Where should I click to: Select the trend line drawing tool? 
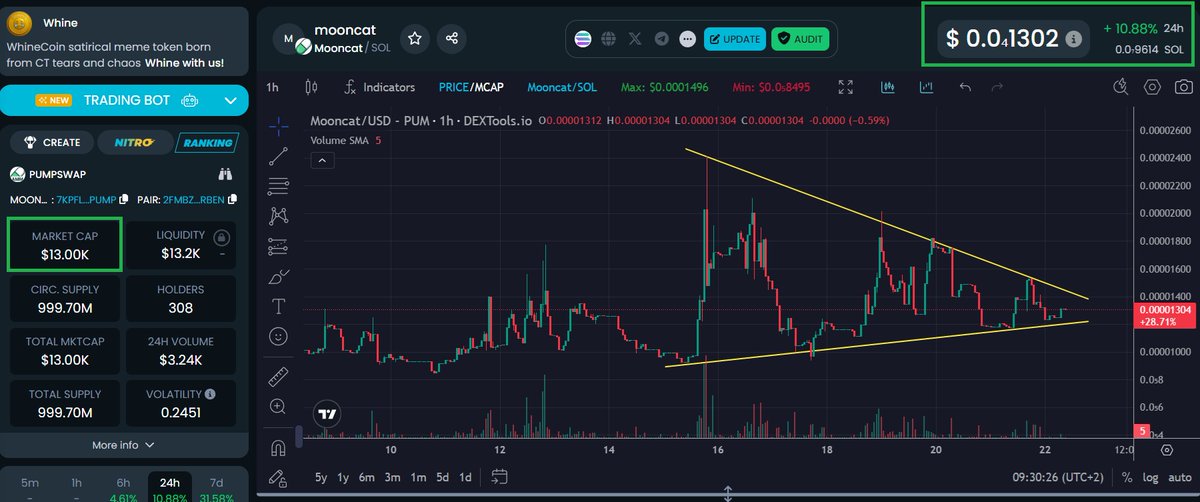point(279,155)
